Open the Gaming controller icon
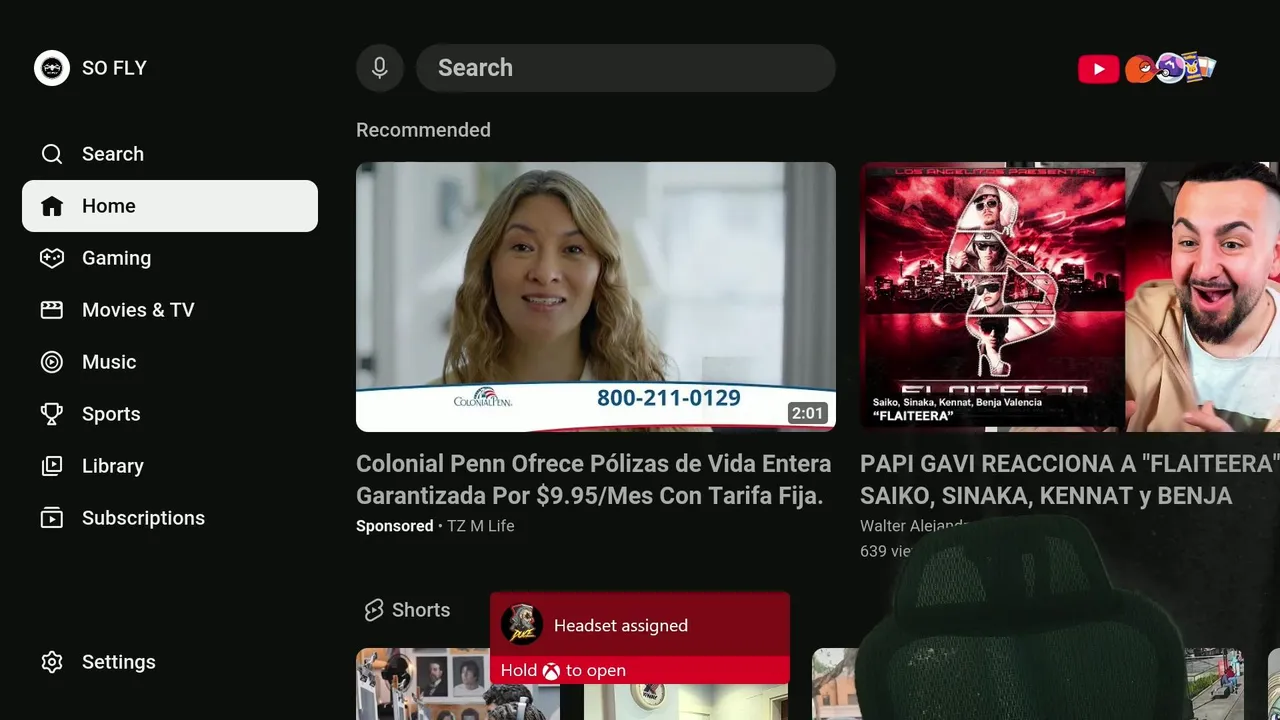The width and height of the screenshot is (1280, 720). [52, 258]
